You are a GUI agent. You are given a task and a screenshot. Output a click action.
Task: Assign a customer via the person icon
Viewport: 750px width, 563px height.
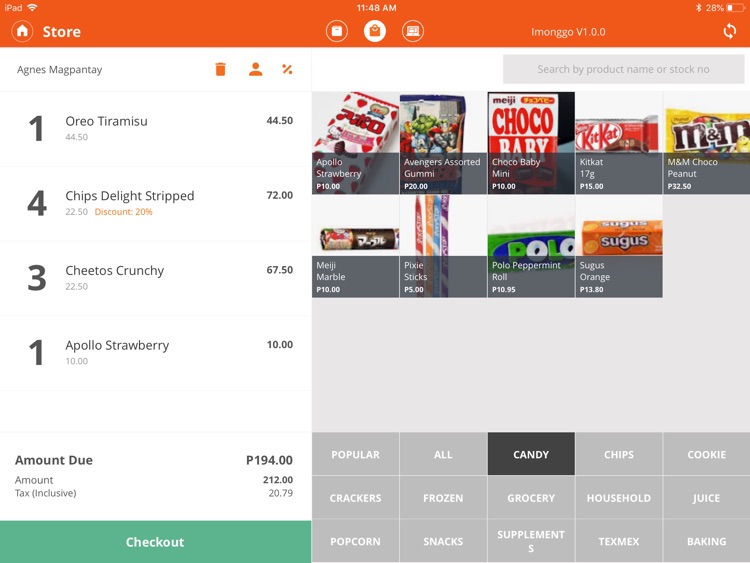(255, 69)
